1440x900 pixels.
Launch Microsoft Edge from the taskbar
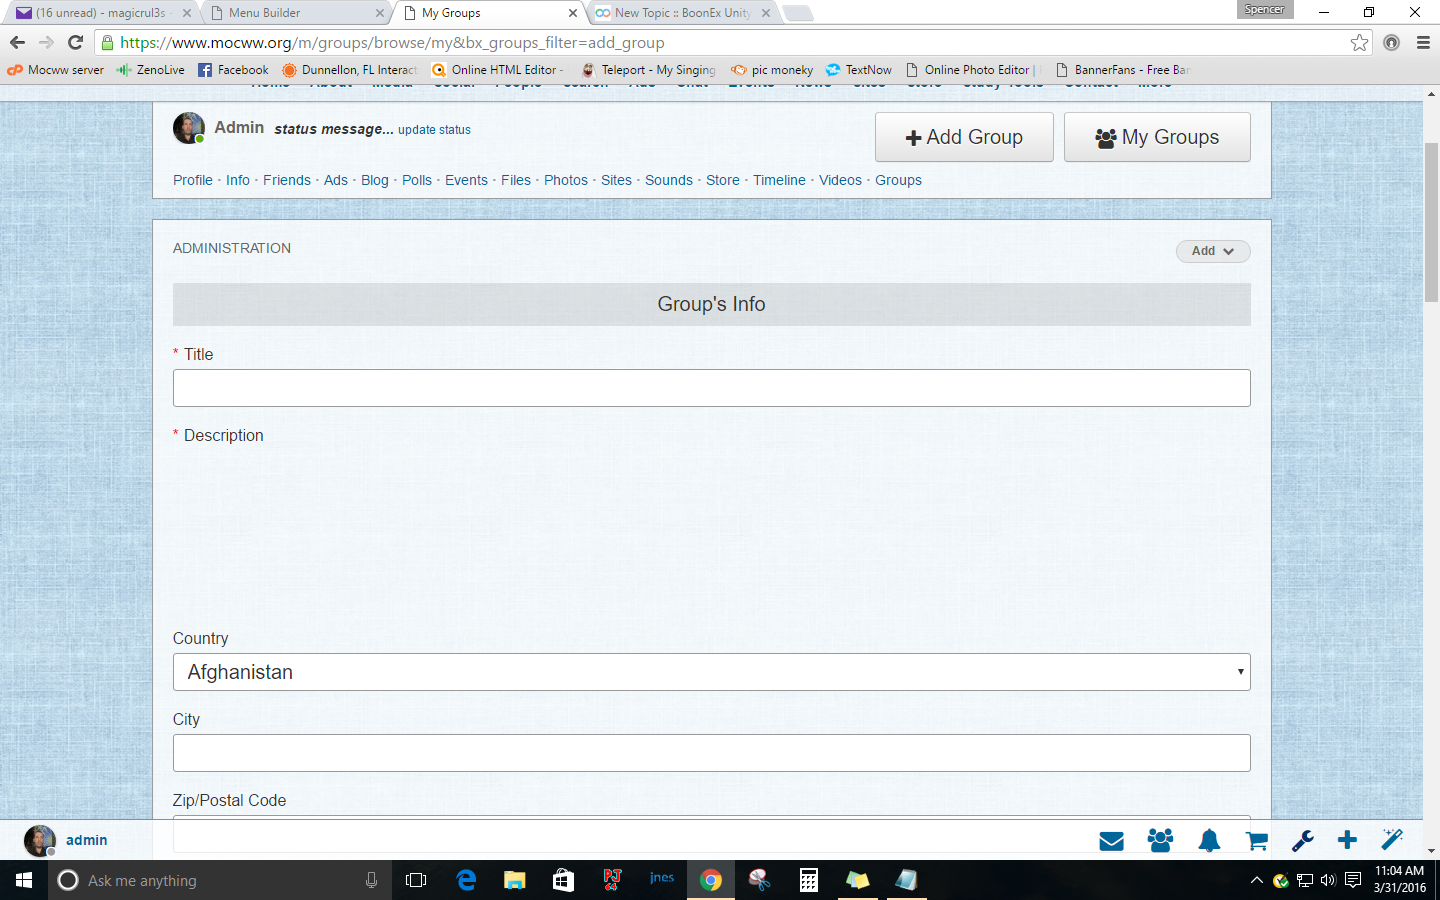coord(466,880)
